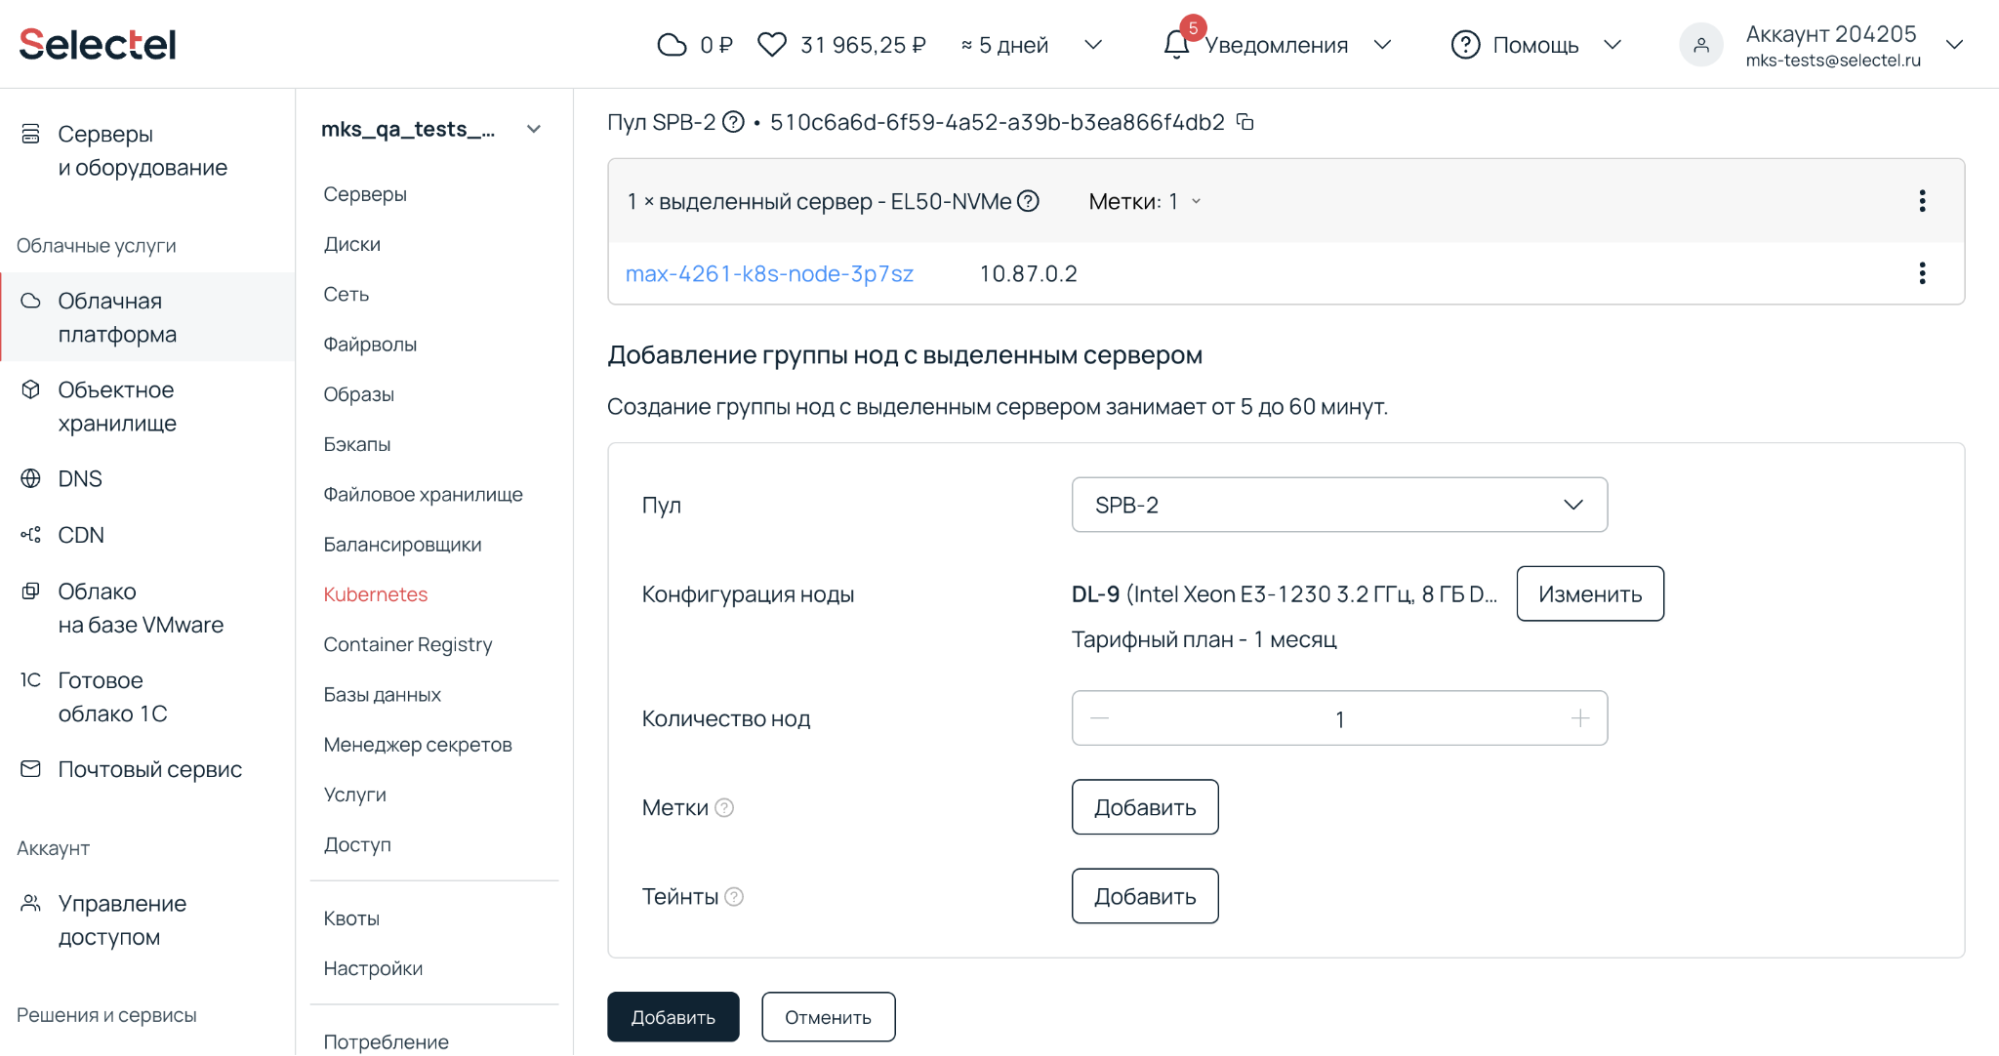Image resolution: width=1999 pixels, height=1056 pixels.
Task: Open the Пул SPB-2 select box
Action: coord(1339,505)
